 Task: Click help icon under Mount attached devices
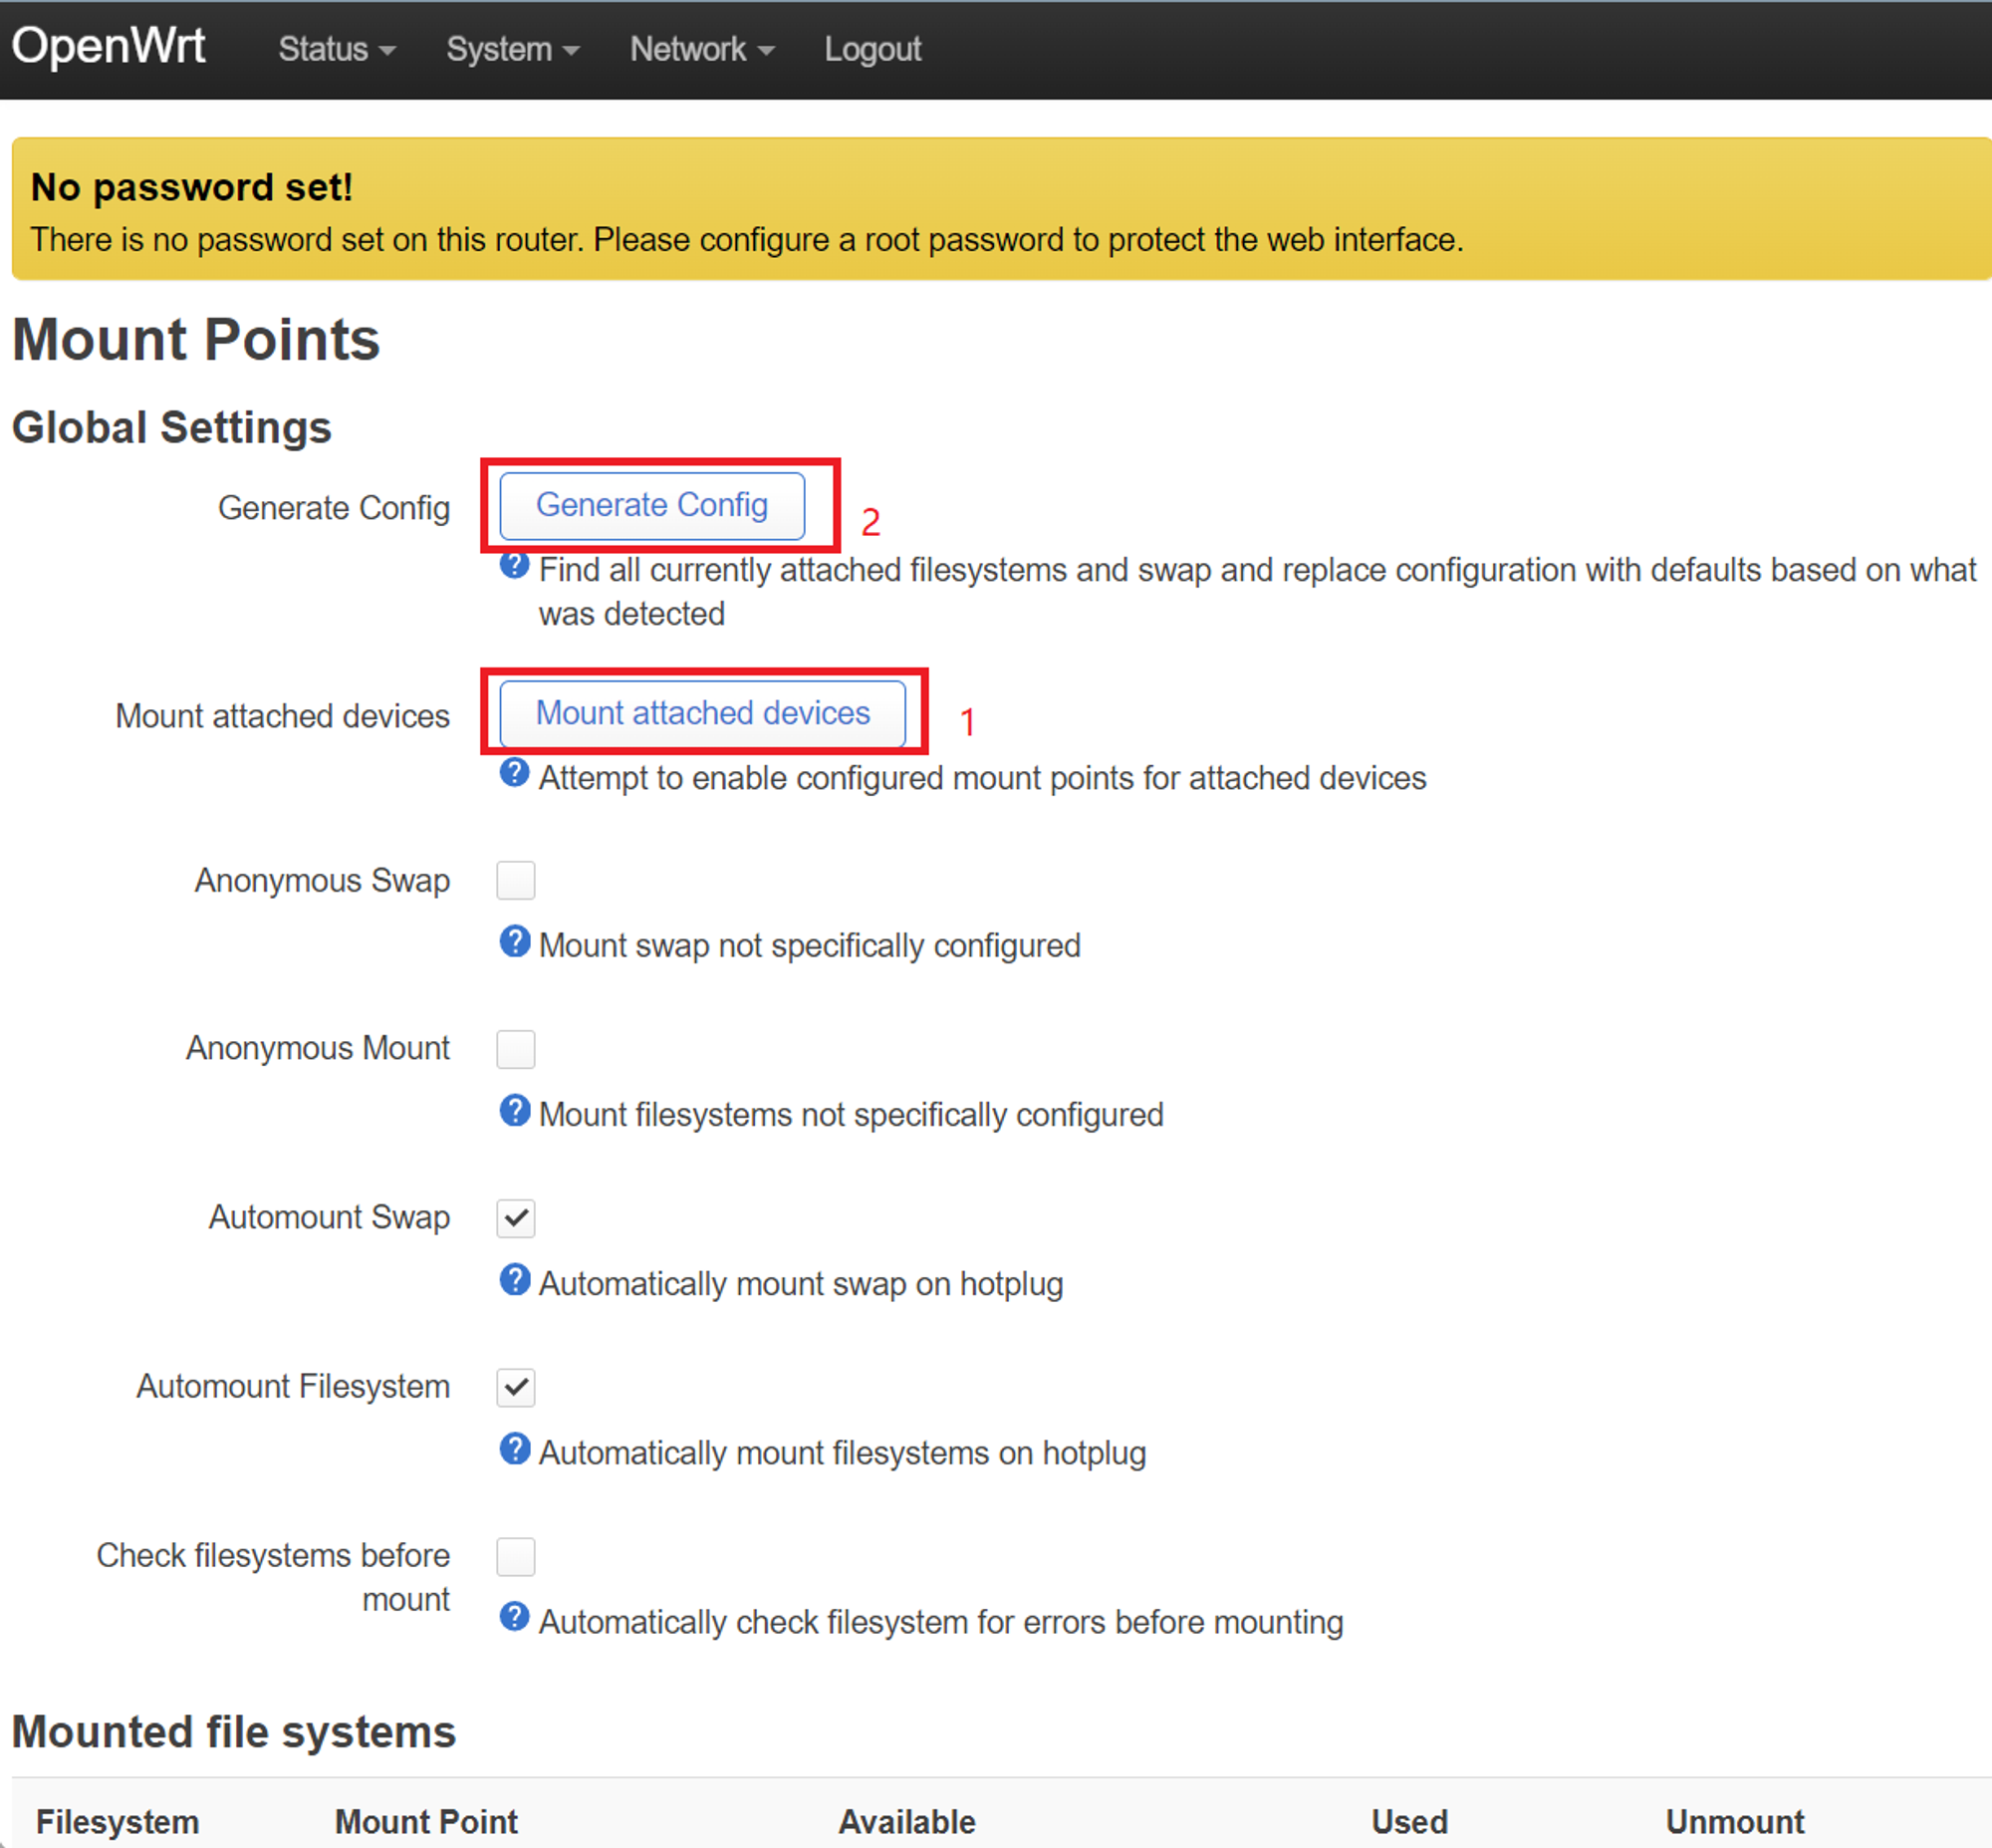(514, 773)
